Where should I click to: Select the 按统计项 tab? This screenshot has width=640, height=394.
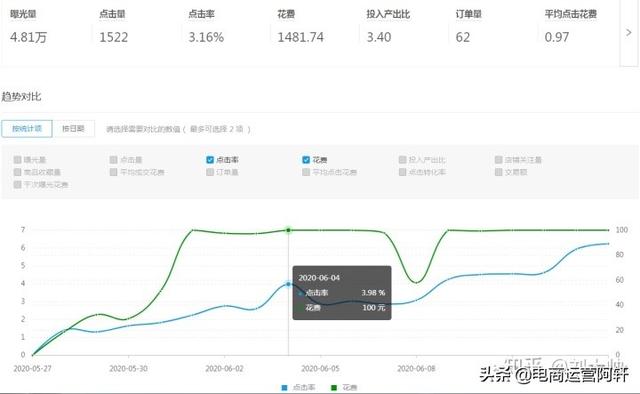(x=27, y=129)
